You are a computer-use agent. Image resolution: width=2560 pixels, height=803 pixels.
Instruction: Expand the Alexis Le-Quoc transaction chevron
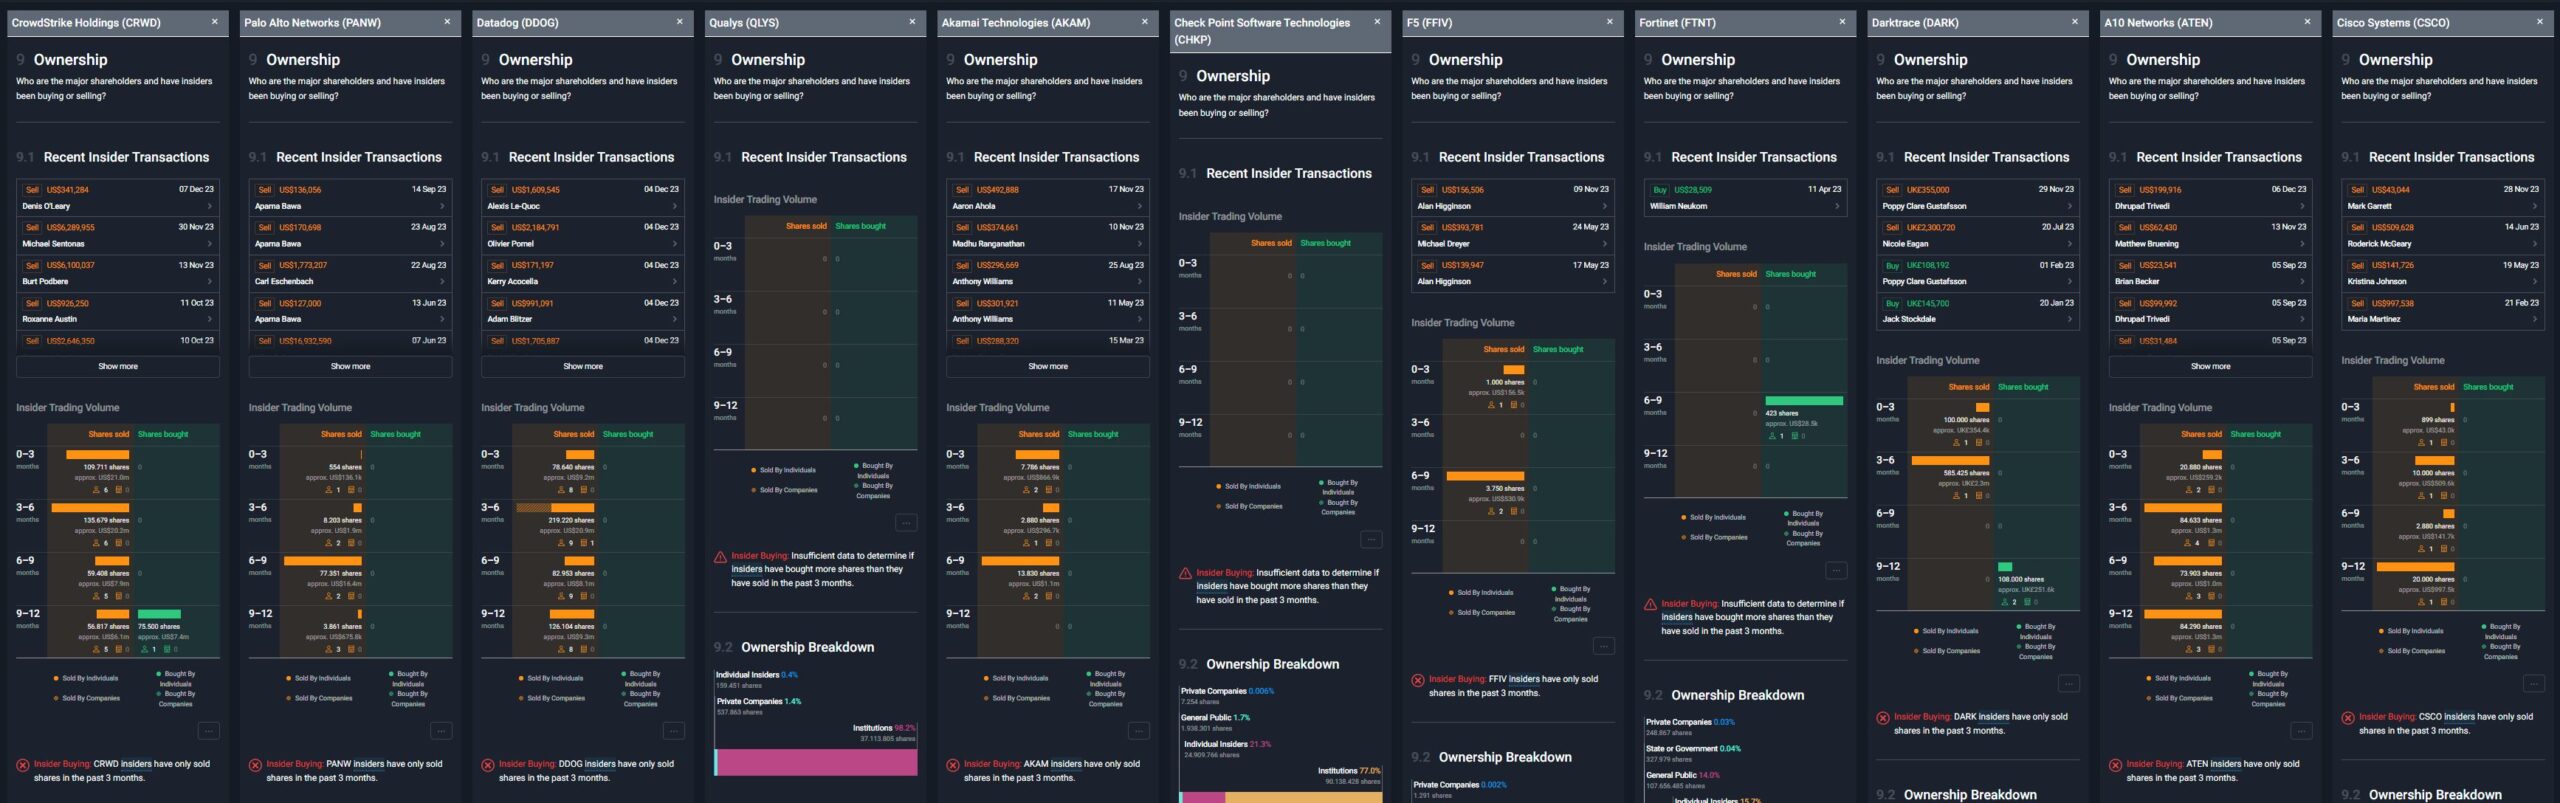[x=674, y=206]
